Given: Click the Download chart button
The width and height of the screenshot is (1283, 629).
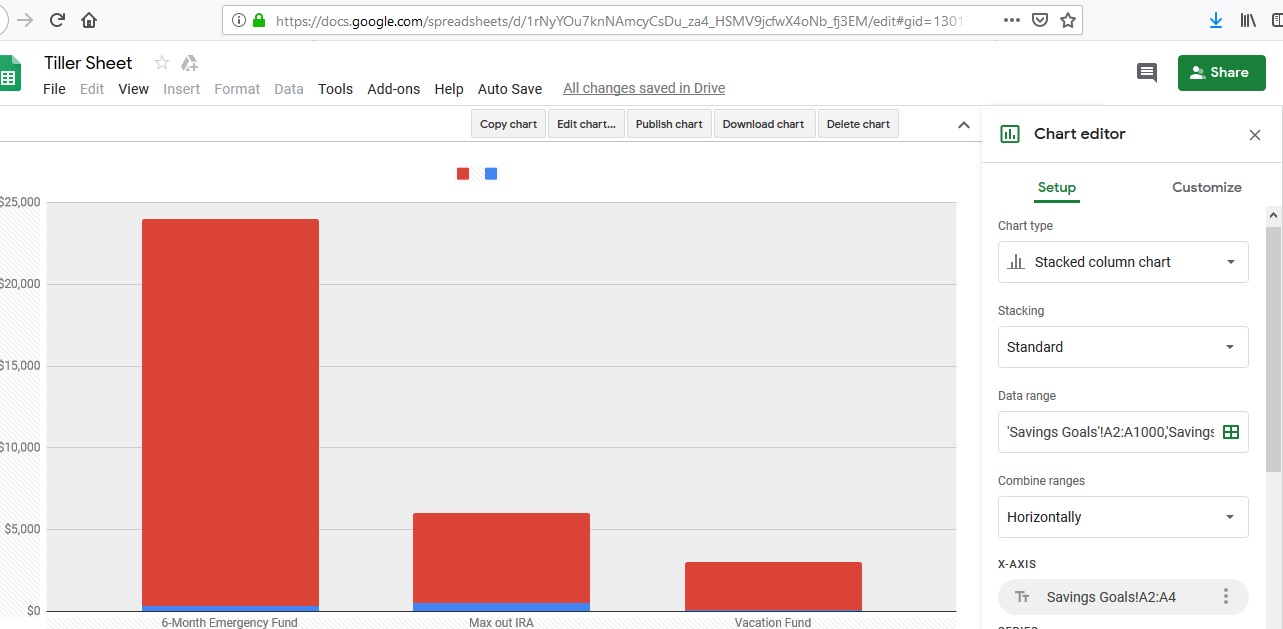Looking at the screenshot, I should (763, 124).
